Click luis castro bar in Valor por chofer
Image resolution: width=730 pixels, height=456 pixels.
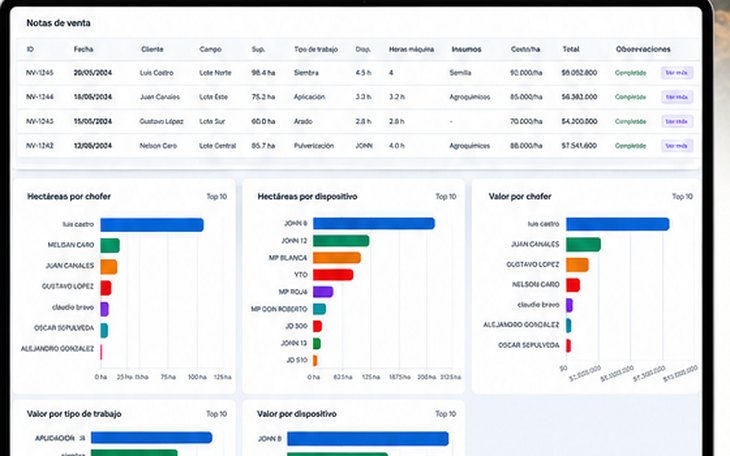click(617, 224)
